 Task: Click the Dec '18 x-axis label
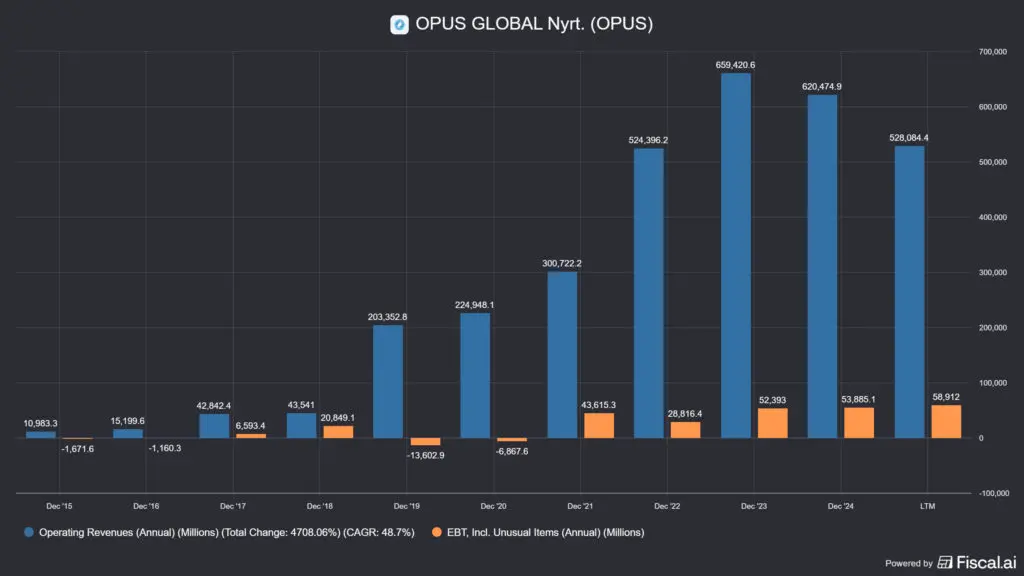tap(320, 506)
